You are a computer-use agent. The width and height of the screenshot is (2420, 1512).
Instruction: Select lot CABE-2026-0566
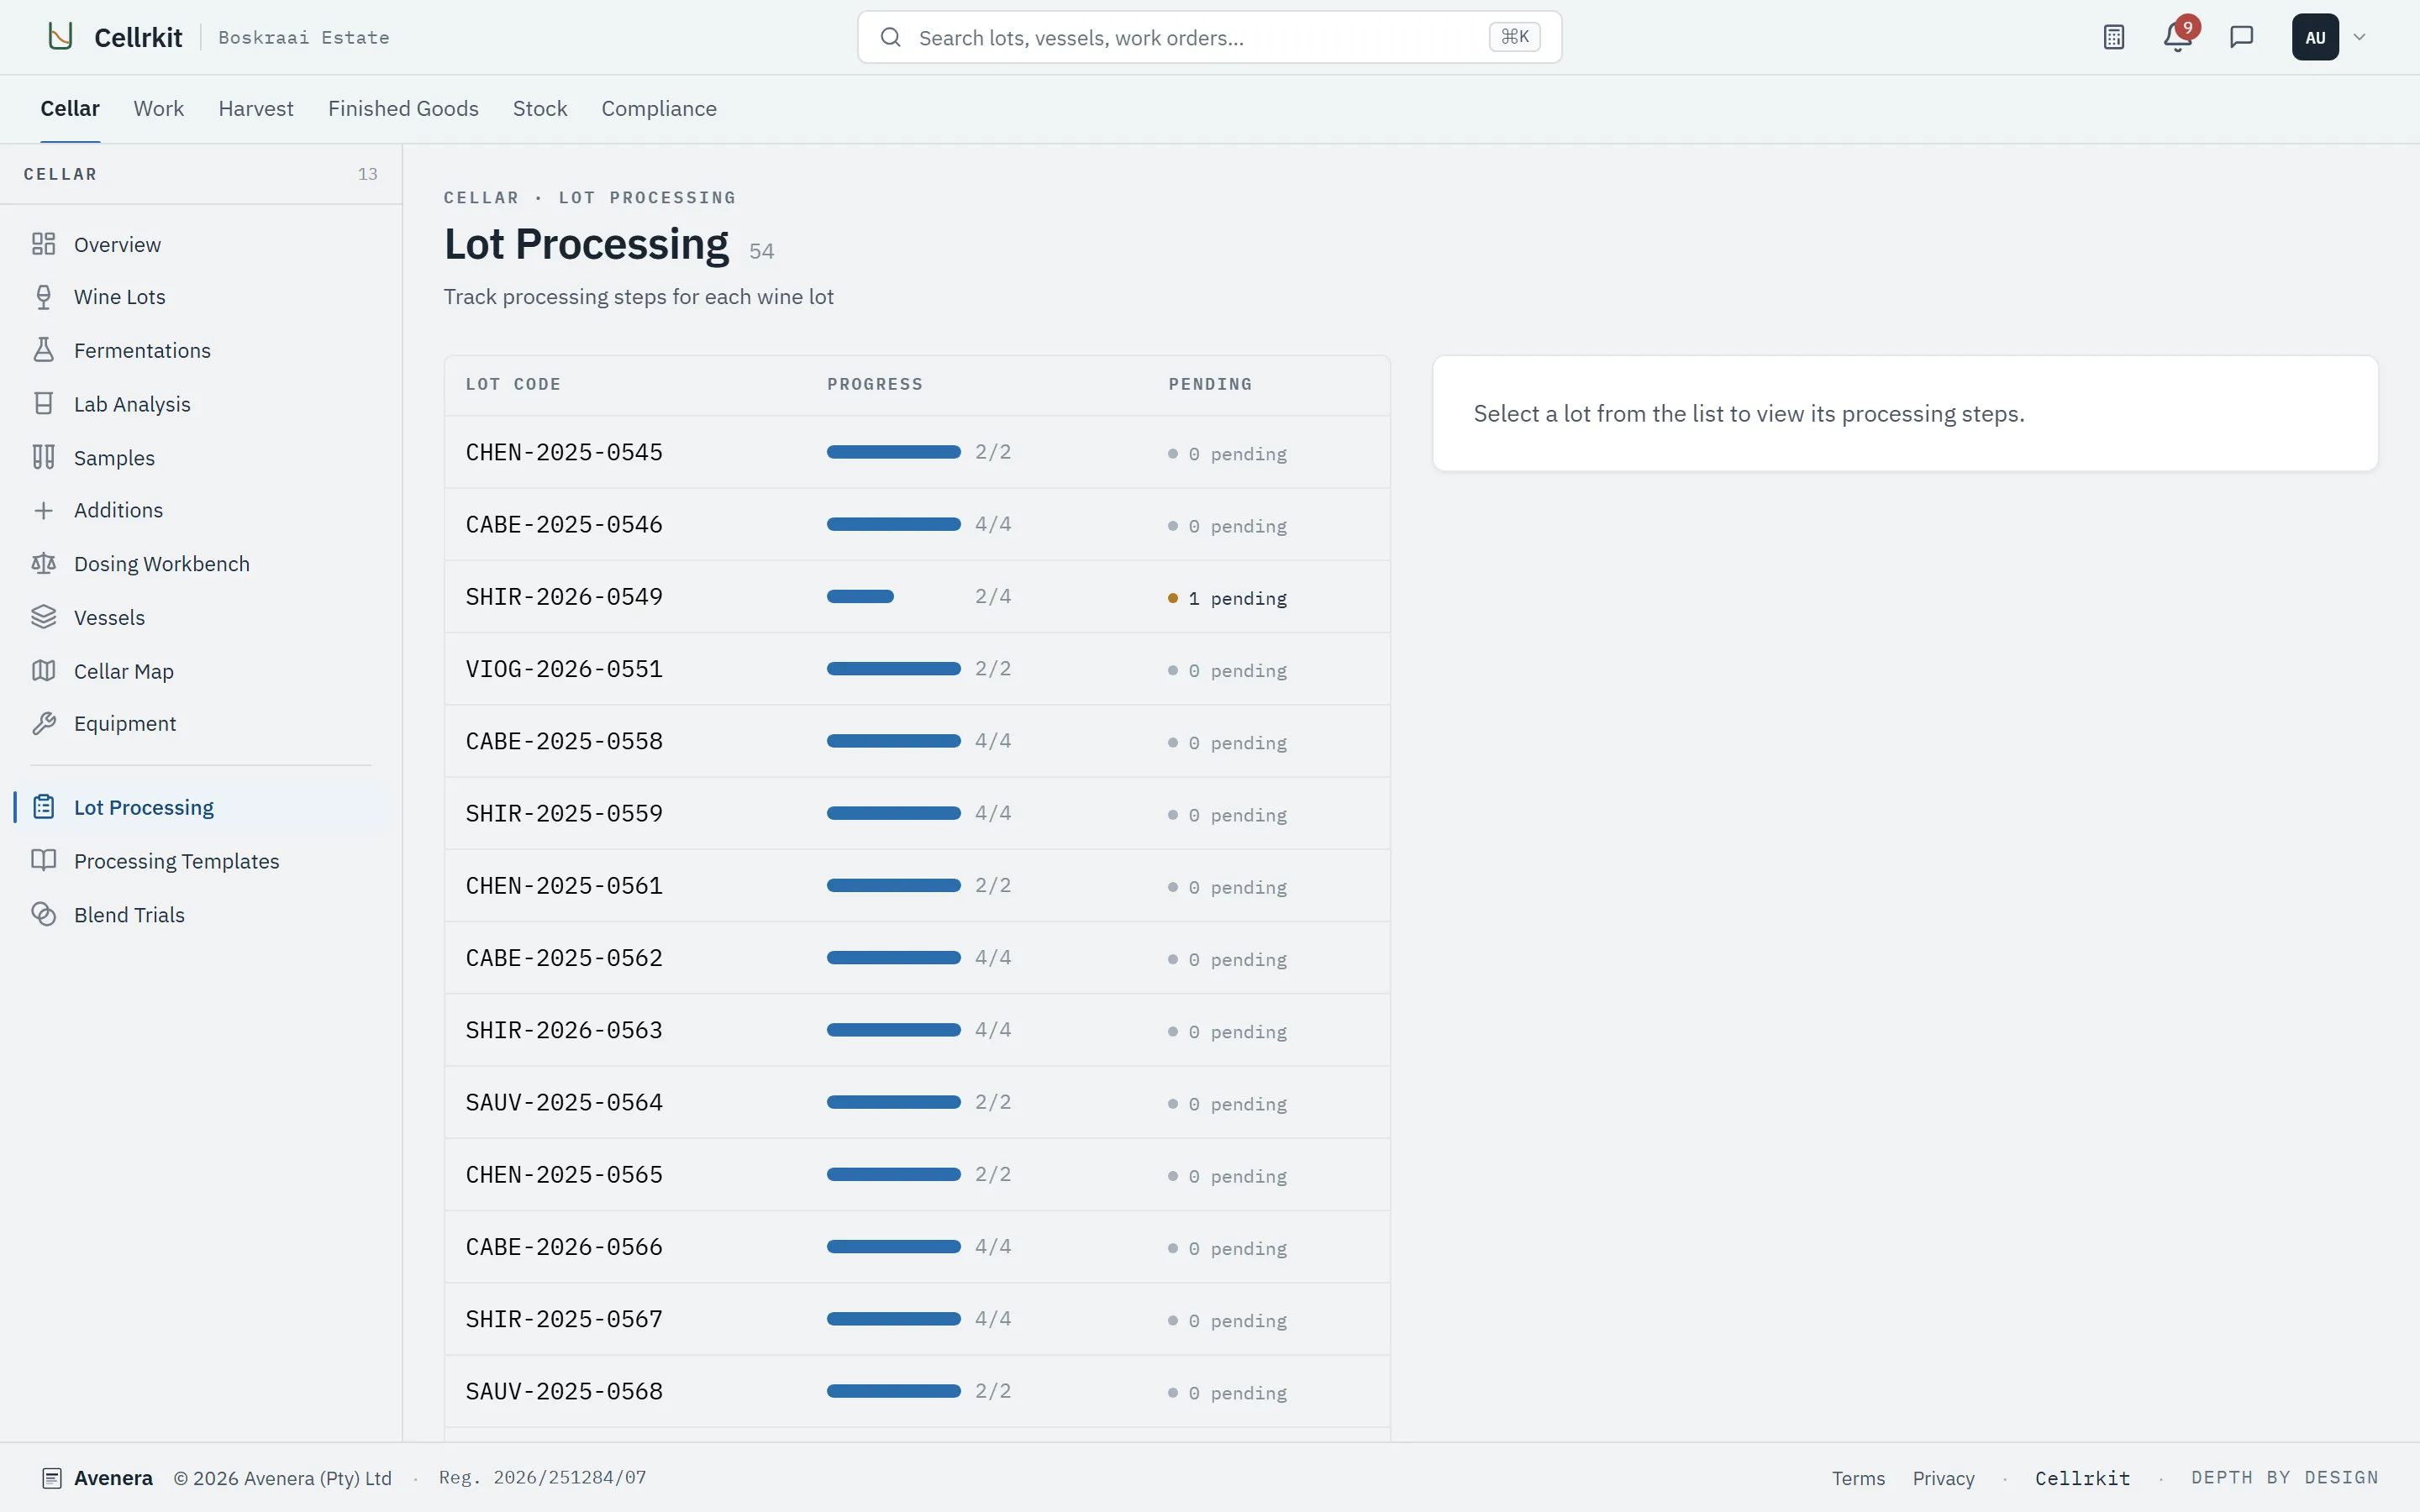(917, 1247)
